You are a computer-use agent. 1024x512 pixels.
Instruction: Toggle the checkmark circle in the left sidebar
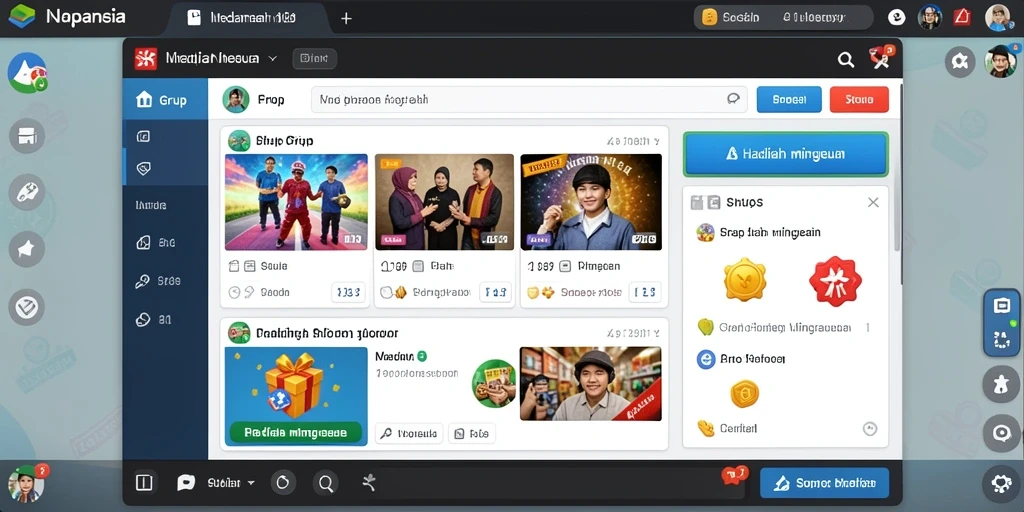pos(27,306)
